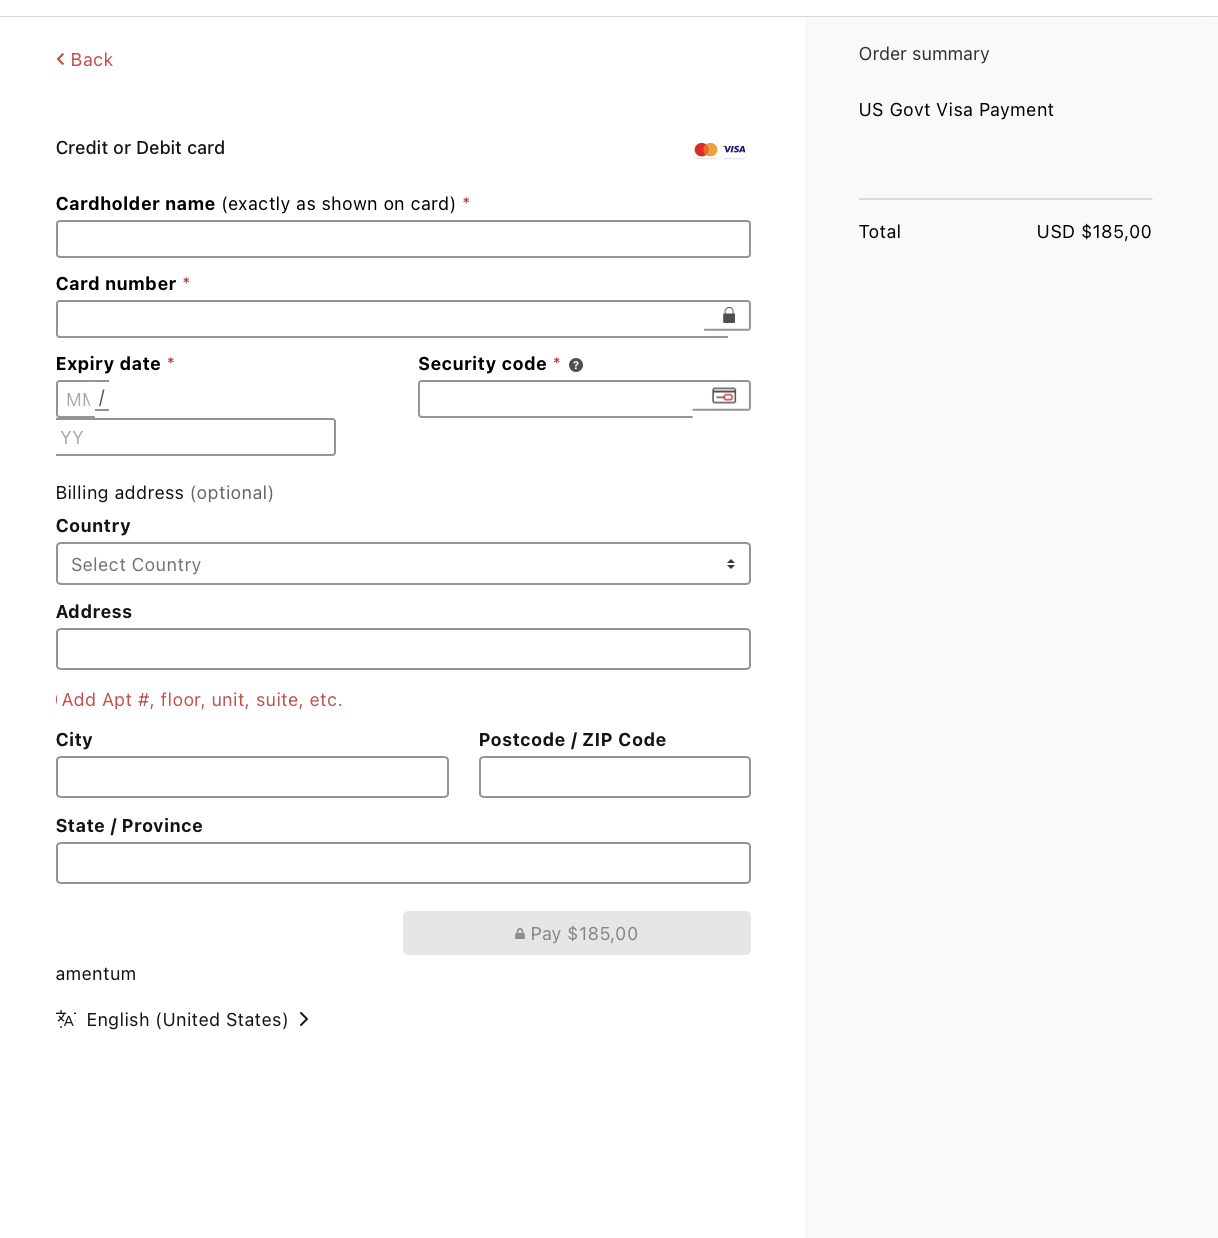Click the card CVV icon in Security code field
The image size is (1218, 1238).
(x=724, y=396)
